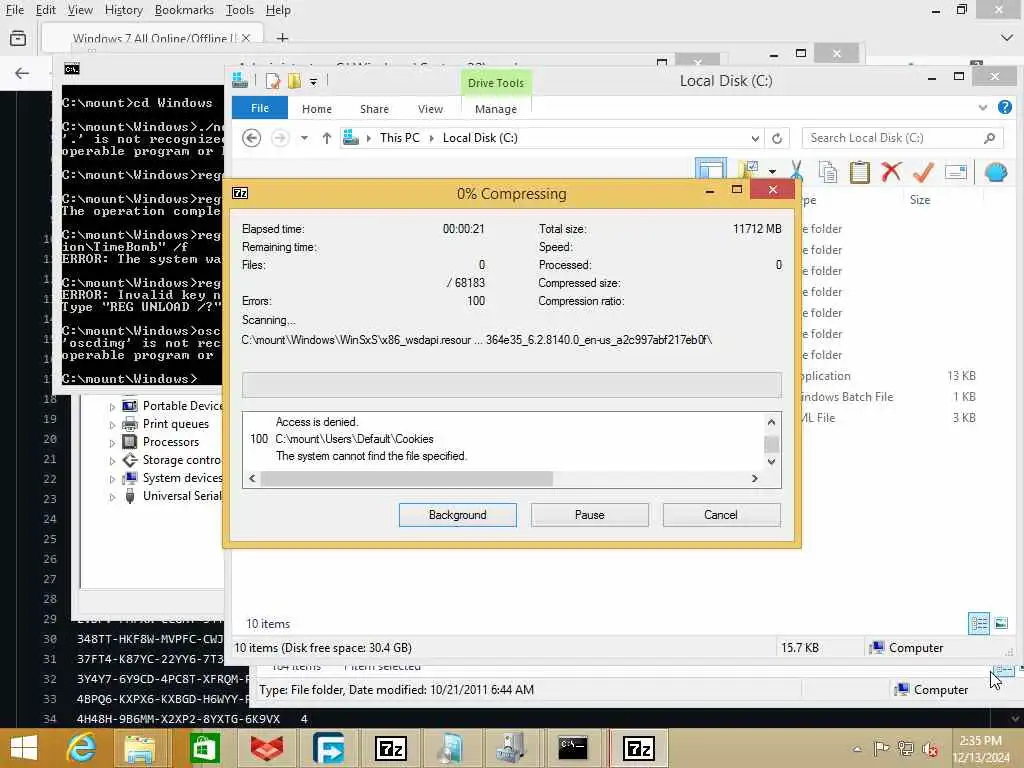Click the Cut scissors icon in Explorer toolbar
The image size is (1024, 768).
point(796,172)
